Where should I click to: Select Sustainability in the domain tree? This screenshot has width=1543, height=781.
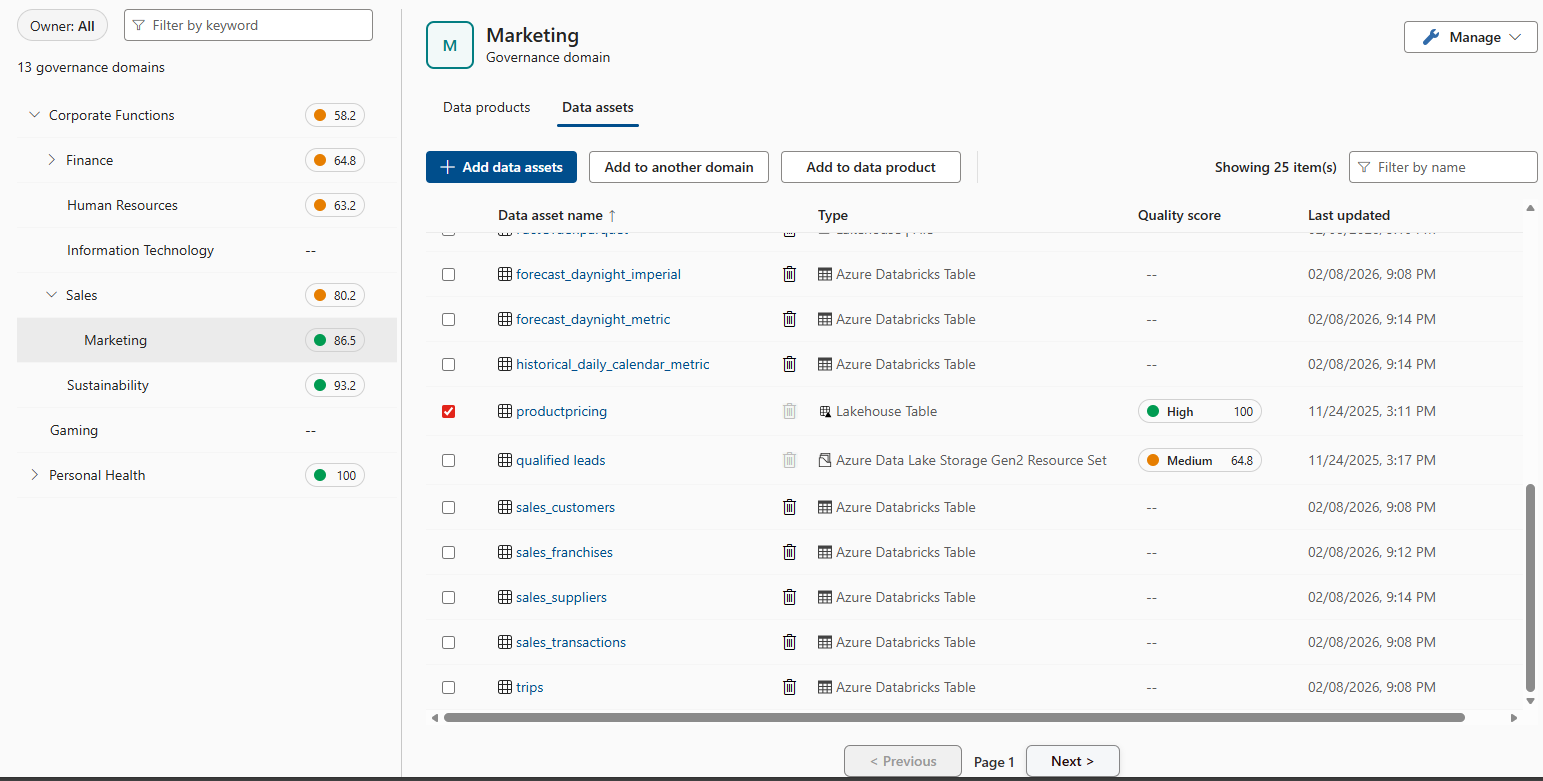click(108, 385)
